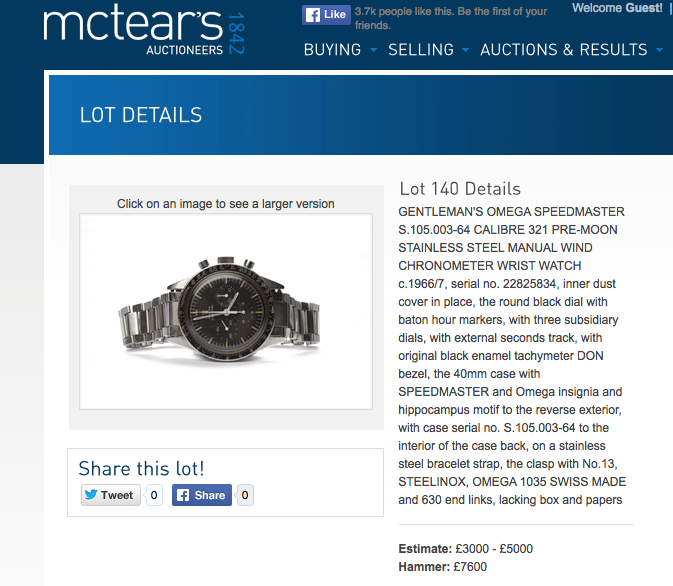Image resolution: width=673 pixels, height=586 pixels.
Task: Open the BUYING menu
Action: click(332, 50)
